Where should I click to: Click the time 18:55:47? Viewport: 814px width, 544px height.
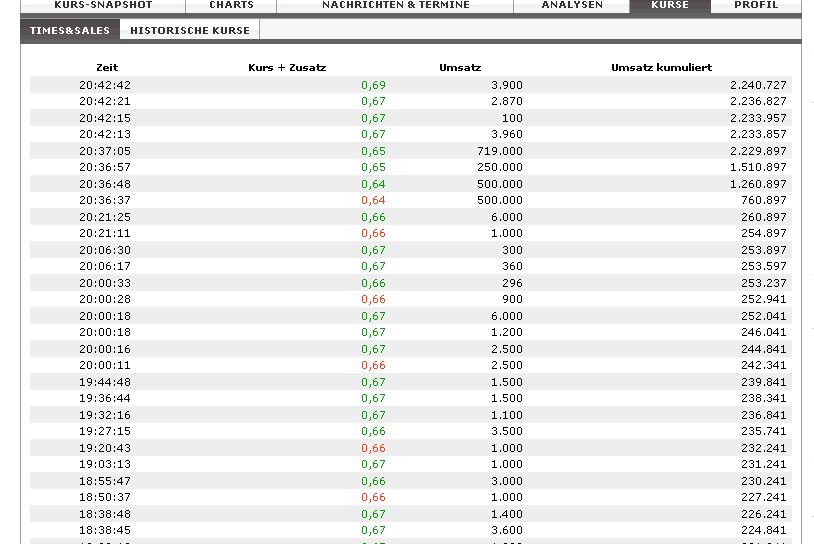[105, 481]
